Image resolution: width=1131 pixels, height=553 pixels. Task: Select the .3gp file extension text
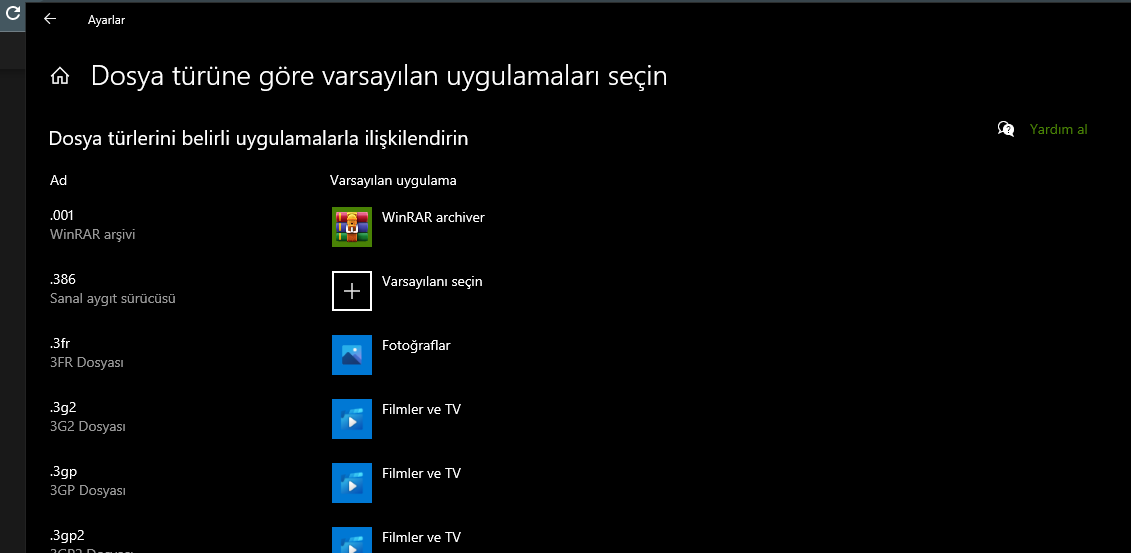pos(63,472)
